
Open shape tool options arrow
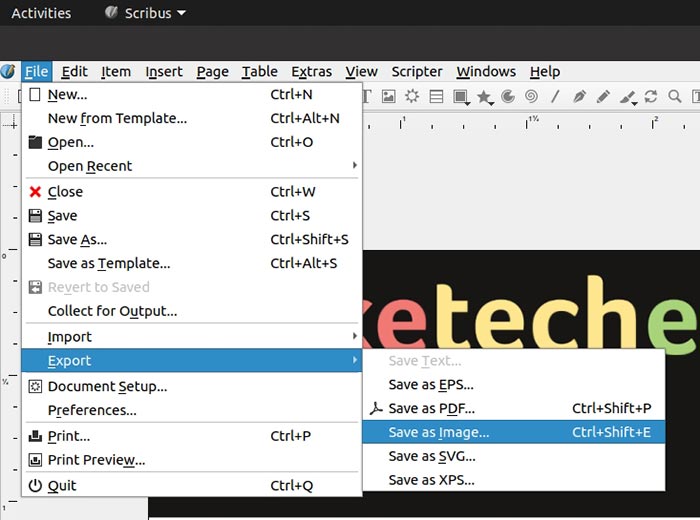coord(467,104)
